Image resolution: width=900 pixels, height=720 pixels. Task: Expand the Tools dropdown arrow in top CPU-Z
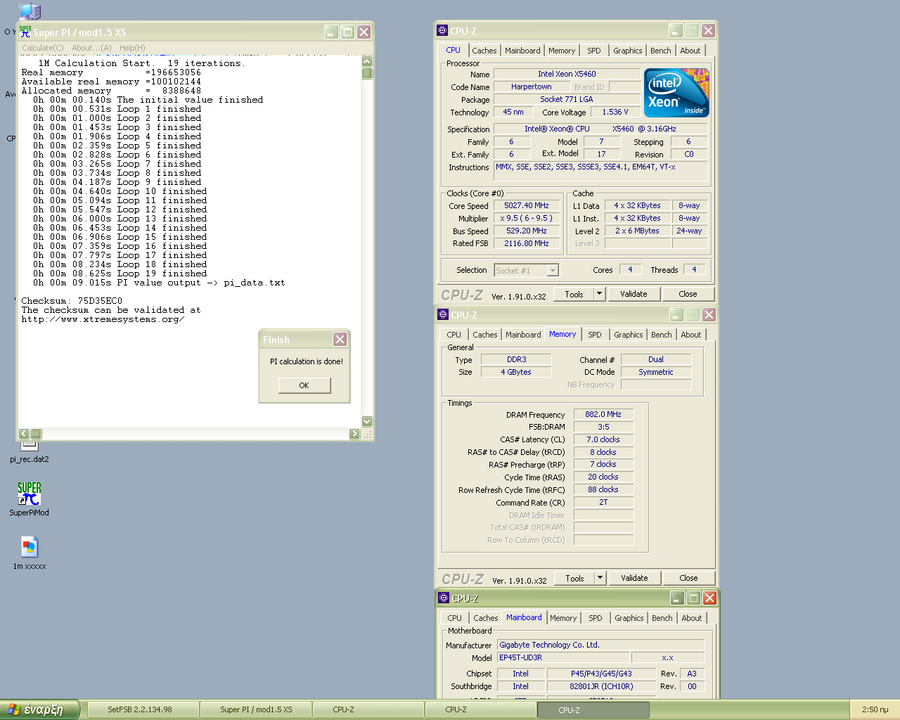[x=599, y=294]
